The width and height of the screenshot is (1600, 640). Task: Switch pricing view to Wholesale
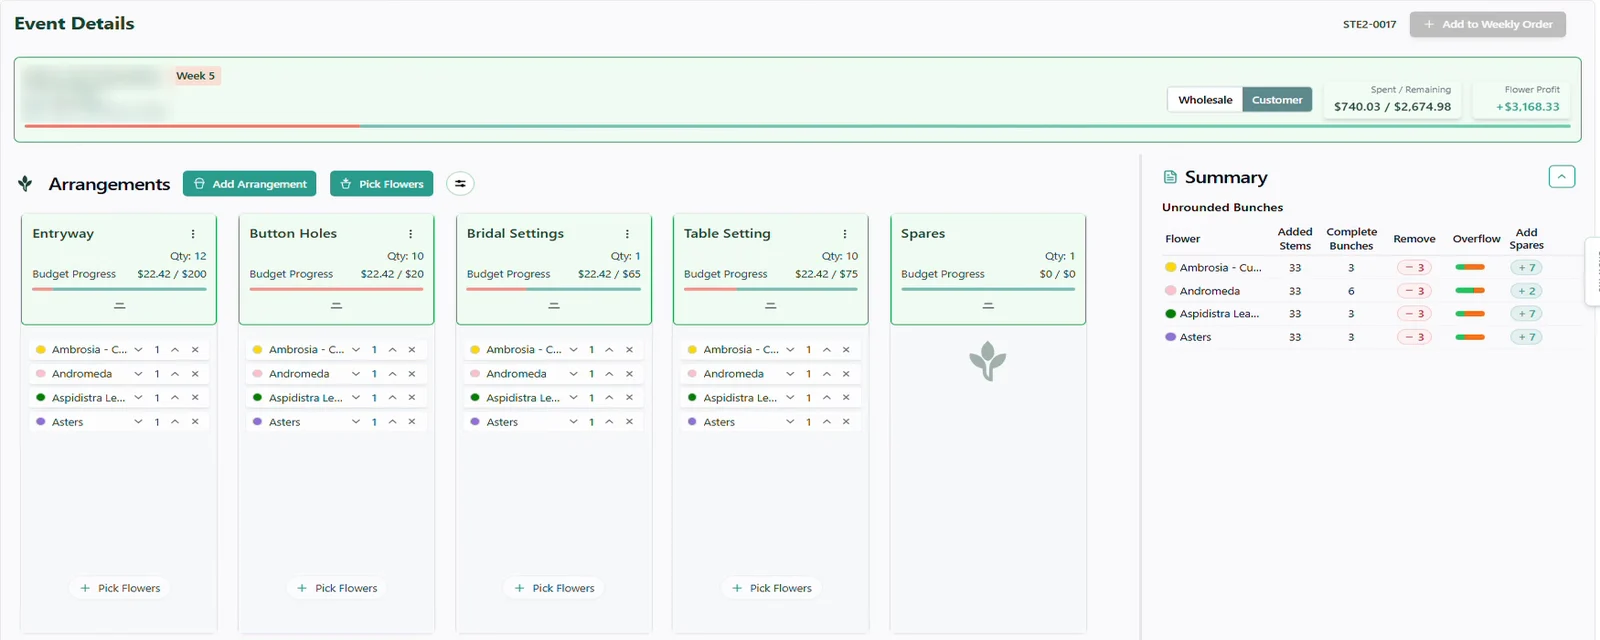[1205, 100]
